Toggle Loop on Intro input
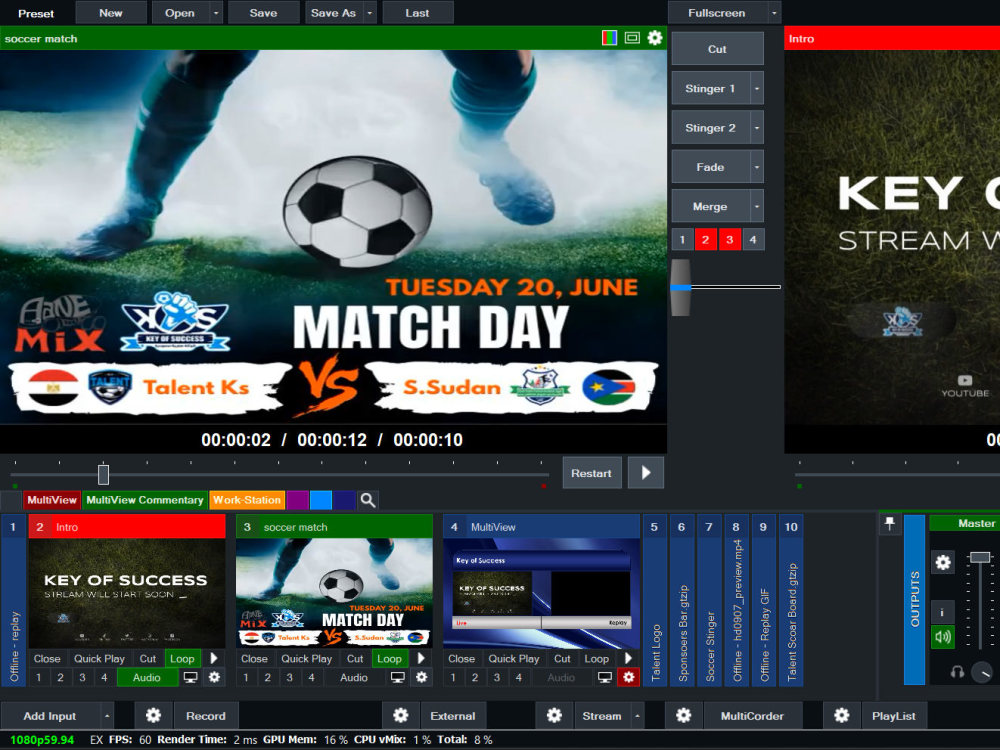 click(182, 658)
